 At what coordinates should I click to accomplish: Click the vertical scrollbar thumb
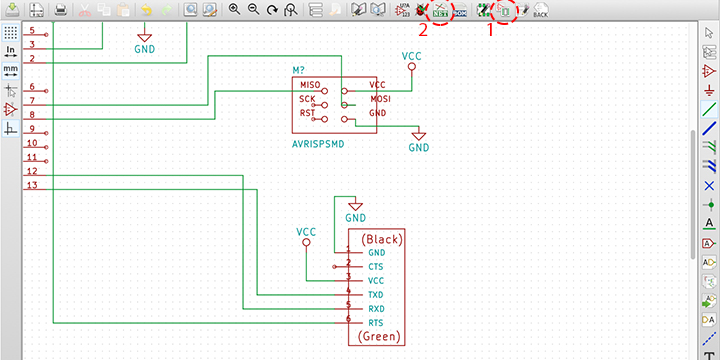tap(693, 194)
